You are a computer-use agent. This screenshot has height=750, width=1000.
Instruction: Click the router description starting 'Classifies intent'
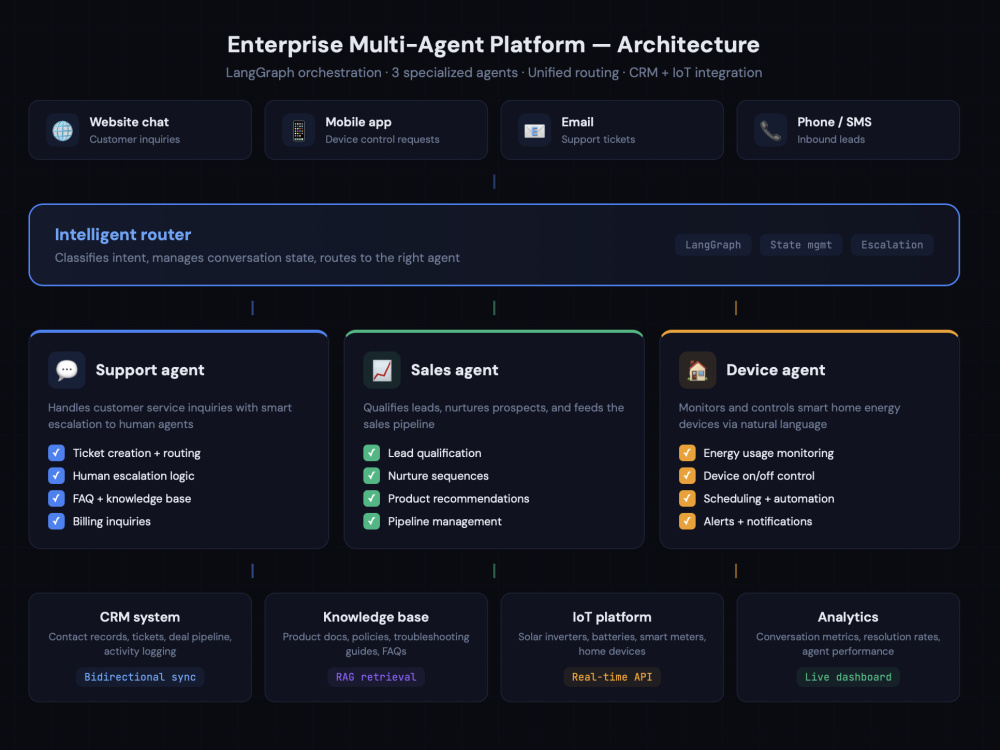[x=257, y=258]
